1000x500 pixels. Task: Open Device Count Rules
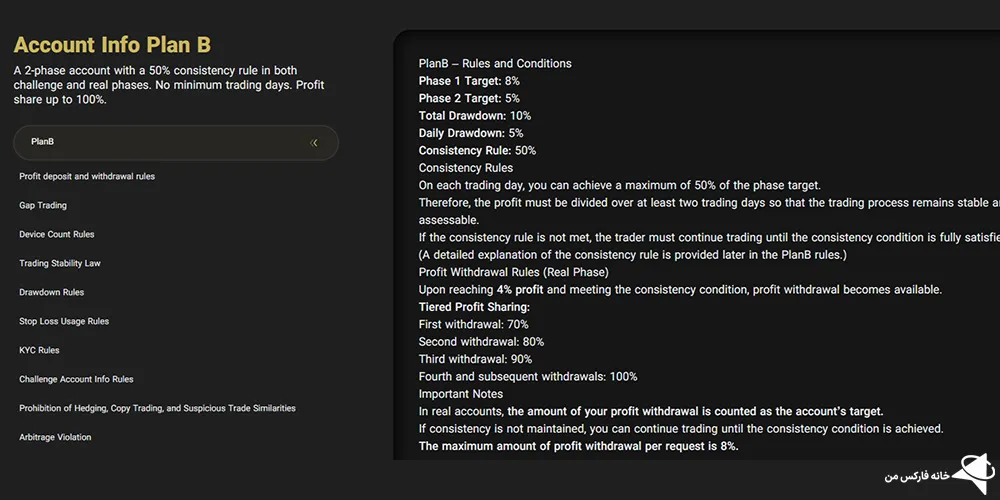pos(57,234)
